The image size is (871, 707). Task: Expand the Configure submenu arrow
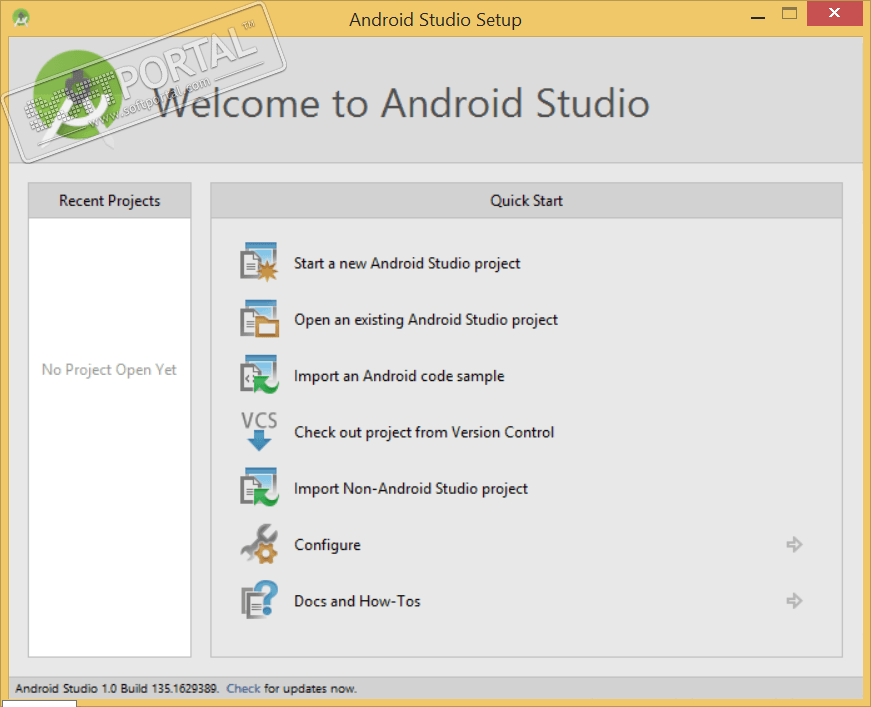point(794,544)
